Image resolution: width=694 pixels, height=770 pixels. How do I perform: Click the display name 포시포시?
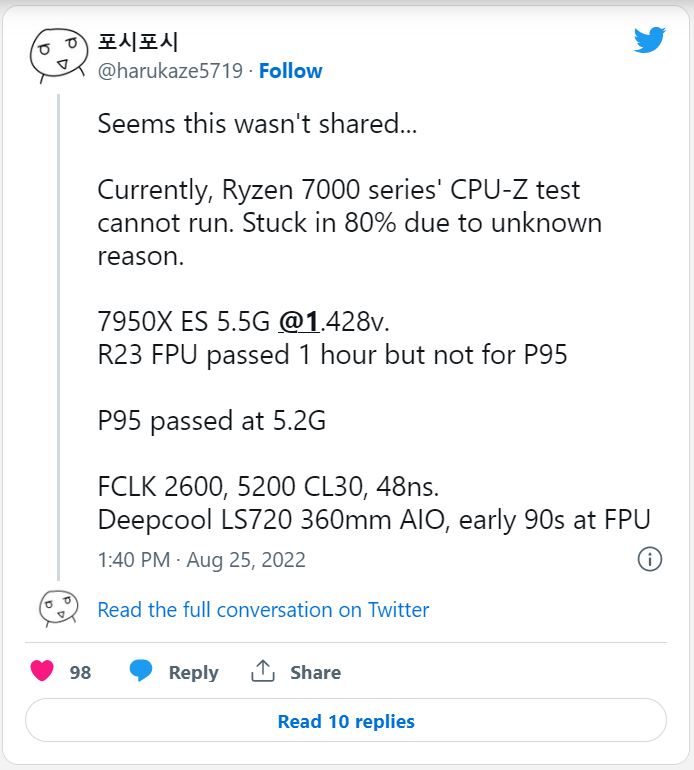(x=138, y=43)
